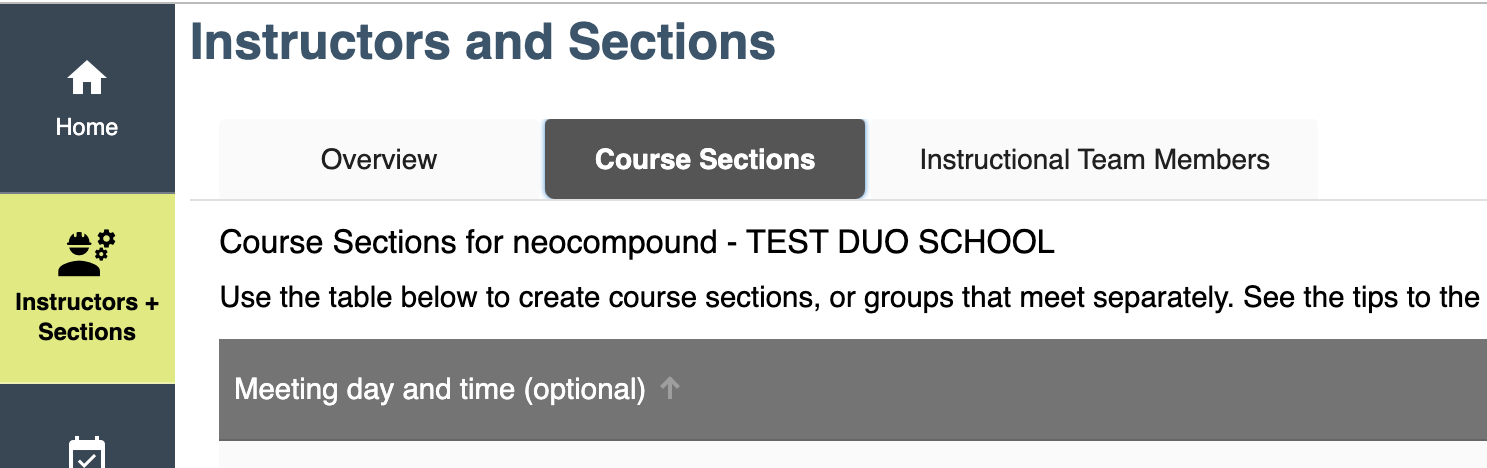Click the first table row below the header
Screen dimensions: 1487x468
coord(853,455)
